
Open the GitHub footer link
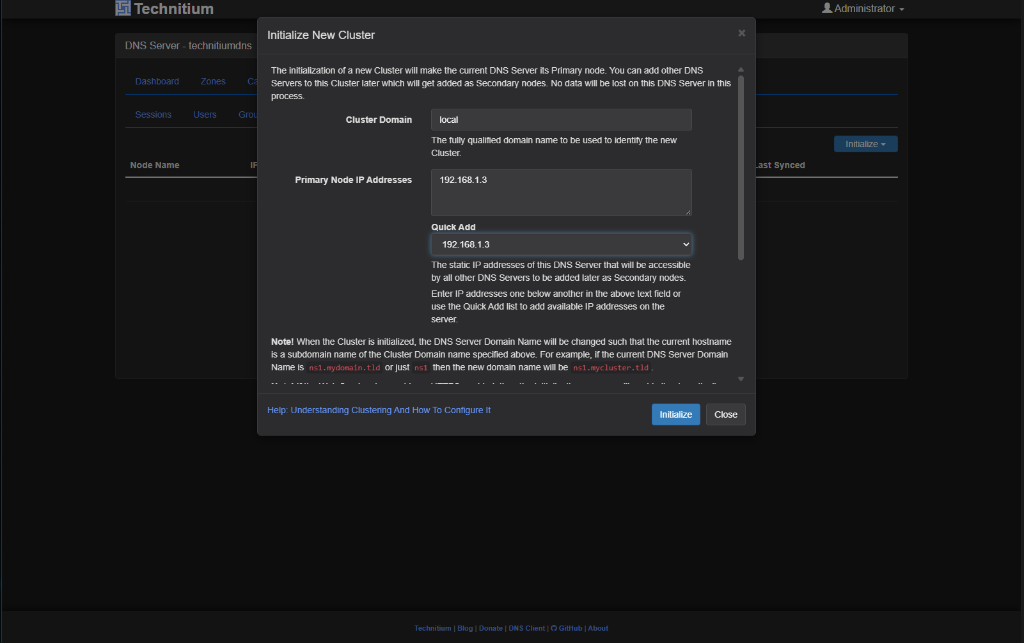point(566,629)
